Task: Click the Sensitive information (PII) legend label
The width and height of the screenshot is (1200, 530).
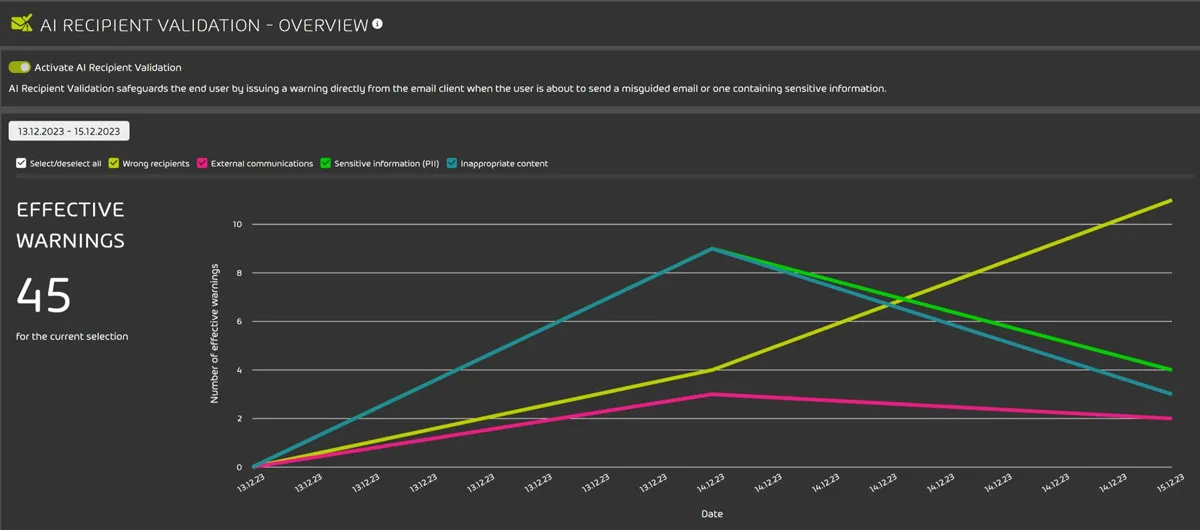Action: point(385,163)
